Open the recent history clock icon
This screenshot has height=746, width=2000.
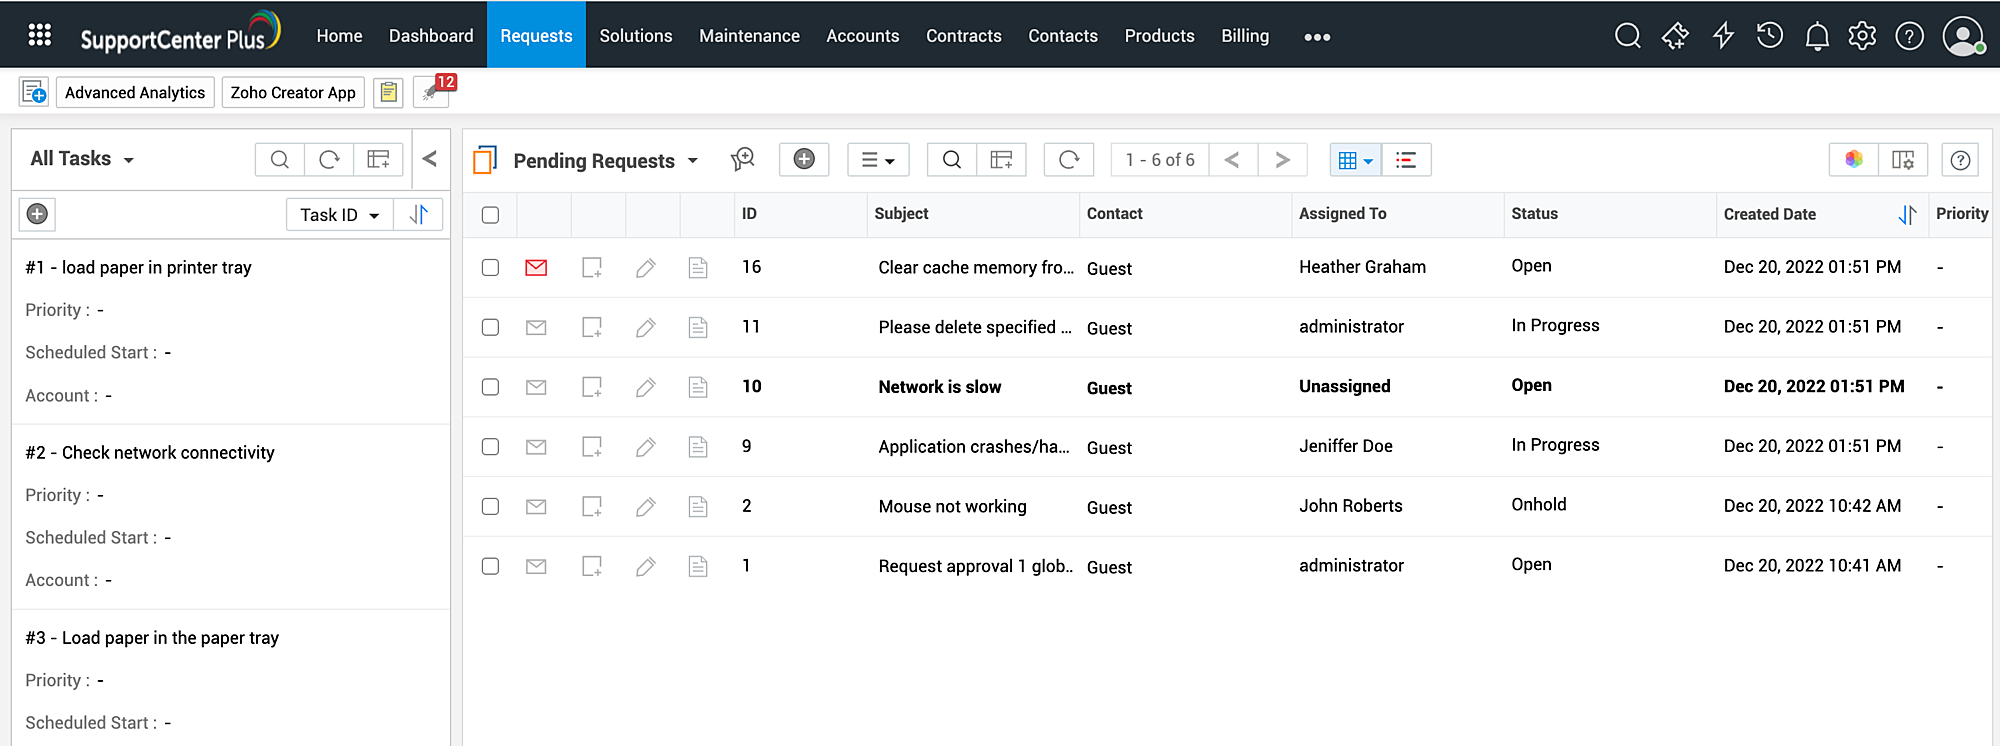[1769, 37]
